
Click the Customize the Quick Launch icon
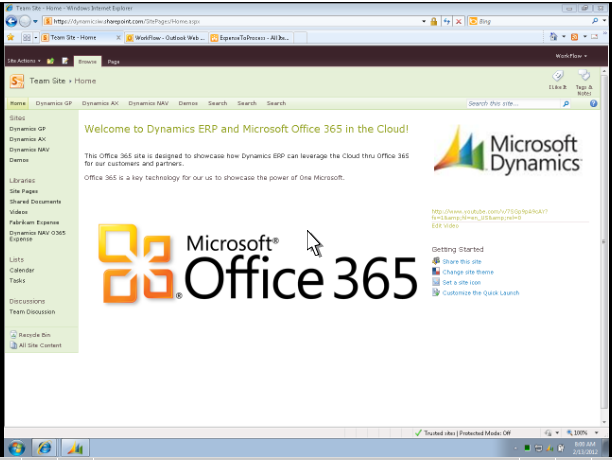pos(436,292)
